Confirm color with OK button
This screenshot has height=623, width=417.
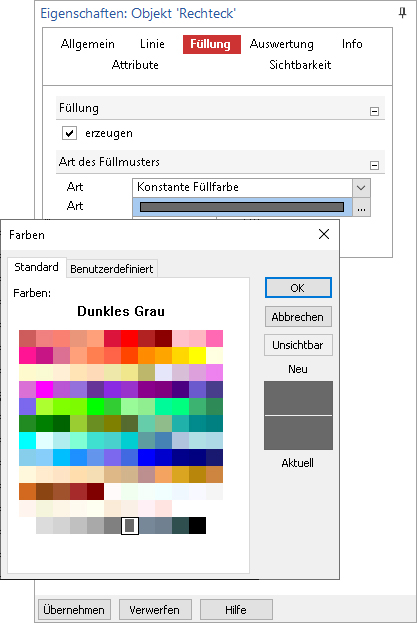point(298,288)
